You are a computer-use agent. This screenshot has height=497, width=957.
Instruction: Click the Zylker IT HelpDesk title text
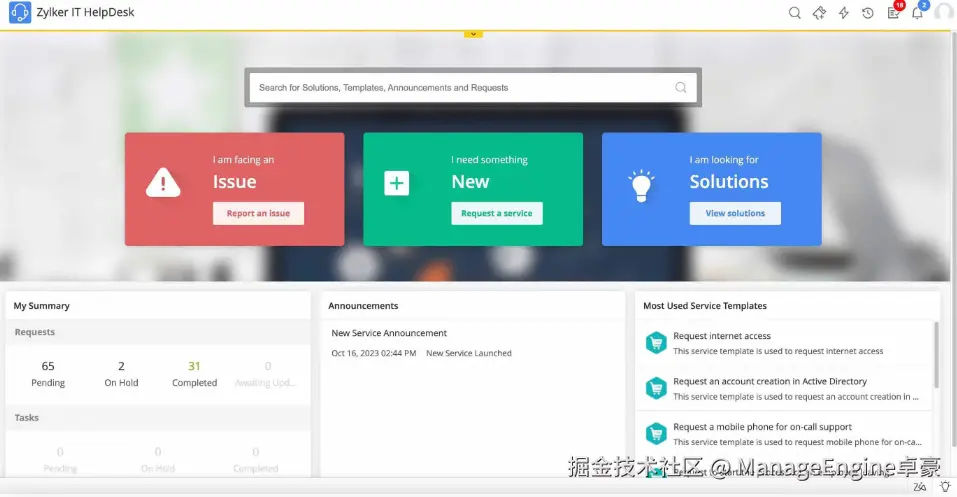point(85,12)
